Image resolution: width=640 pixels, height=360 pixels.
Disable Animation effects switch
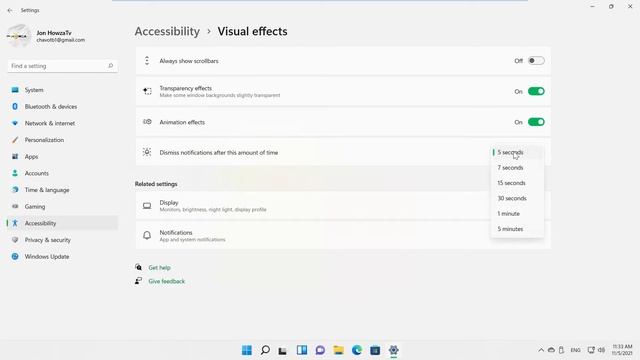click(x=536, y=122)
